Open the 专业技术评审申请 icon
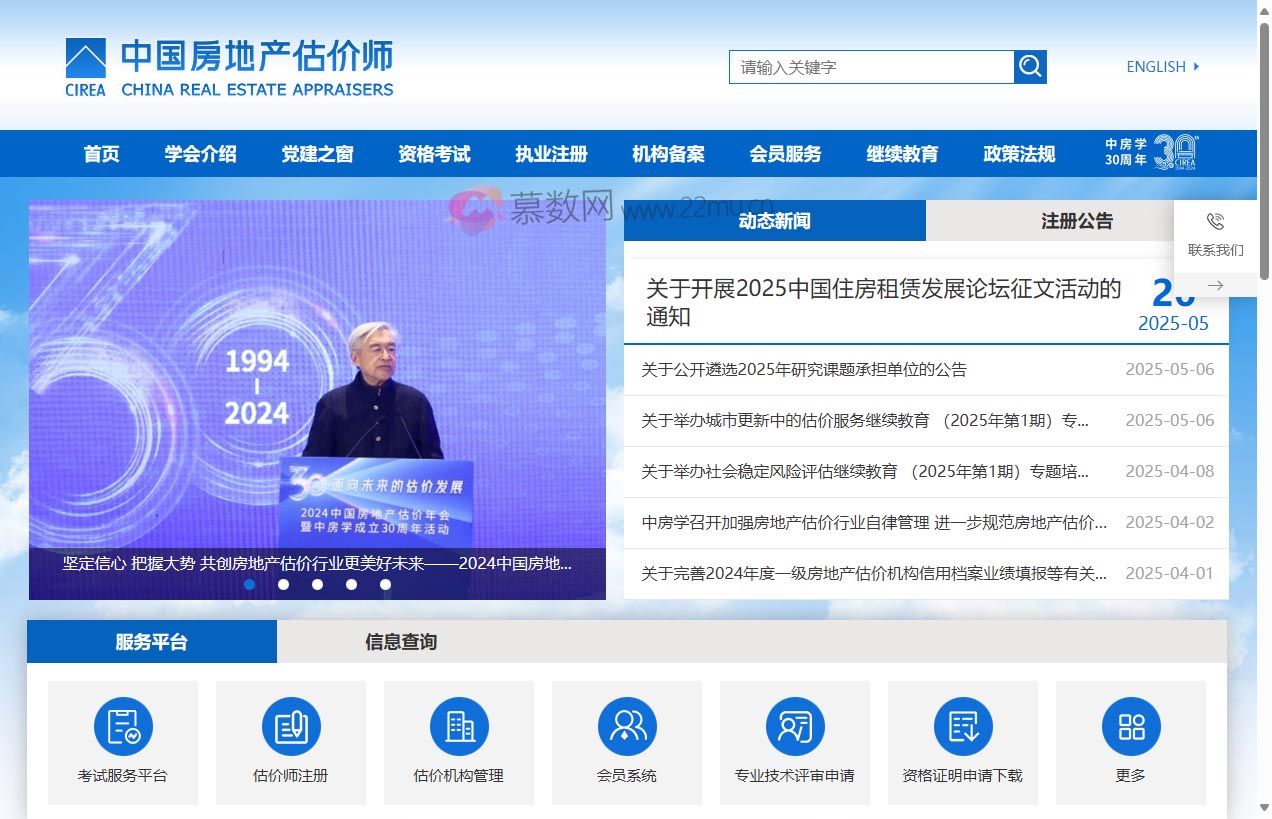 [794, 726]
